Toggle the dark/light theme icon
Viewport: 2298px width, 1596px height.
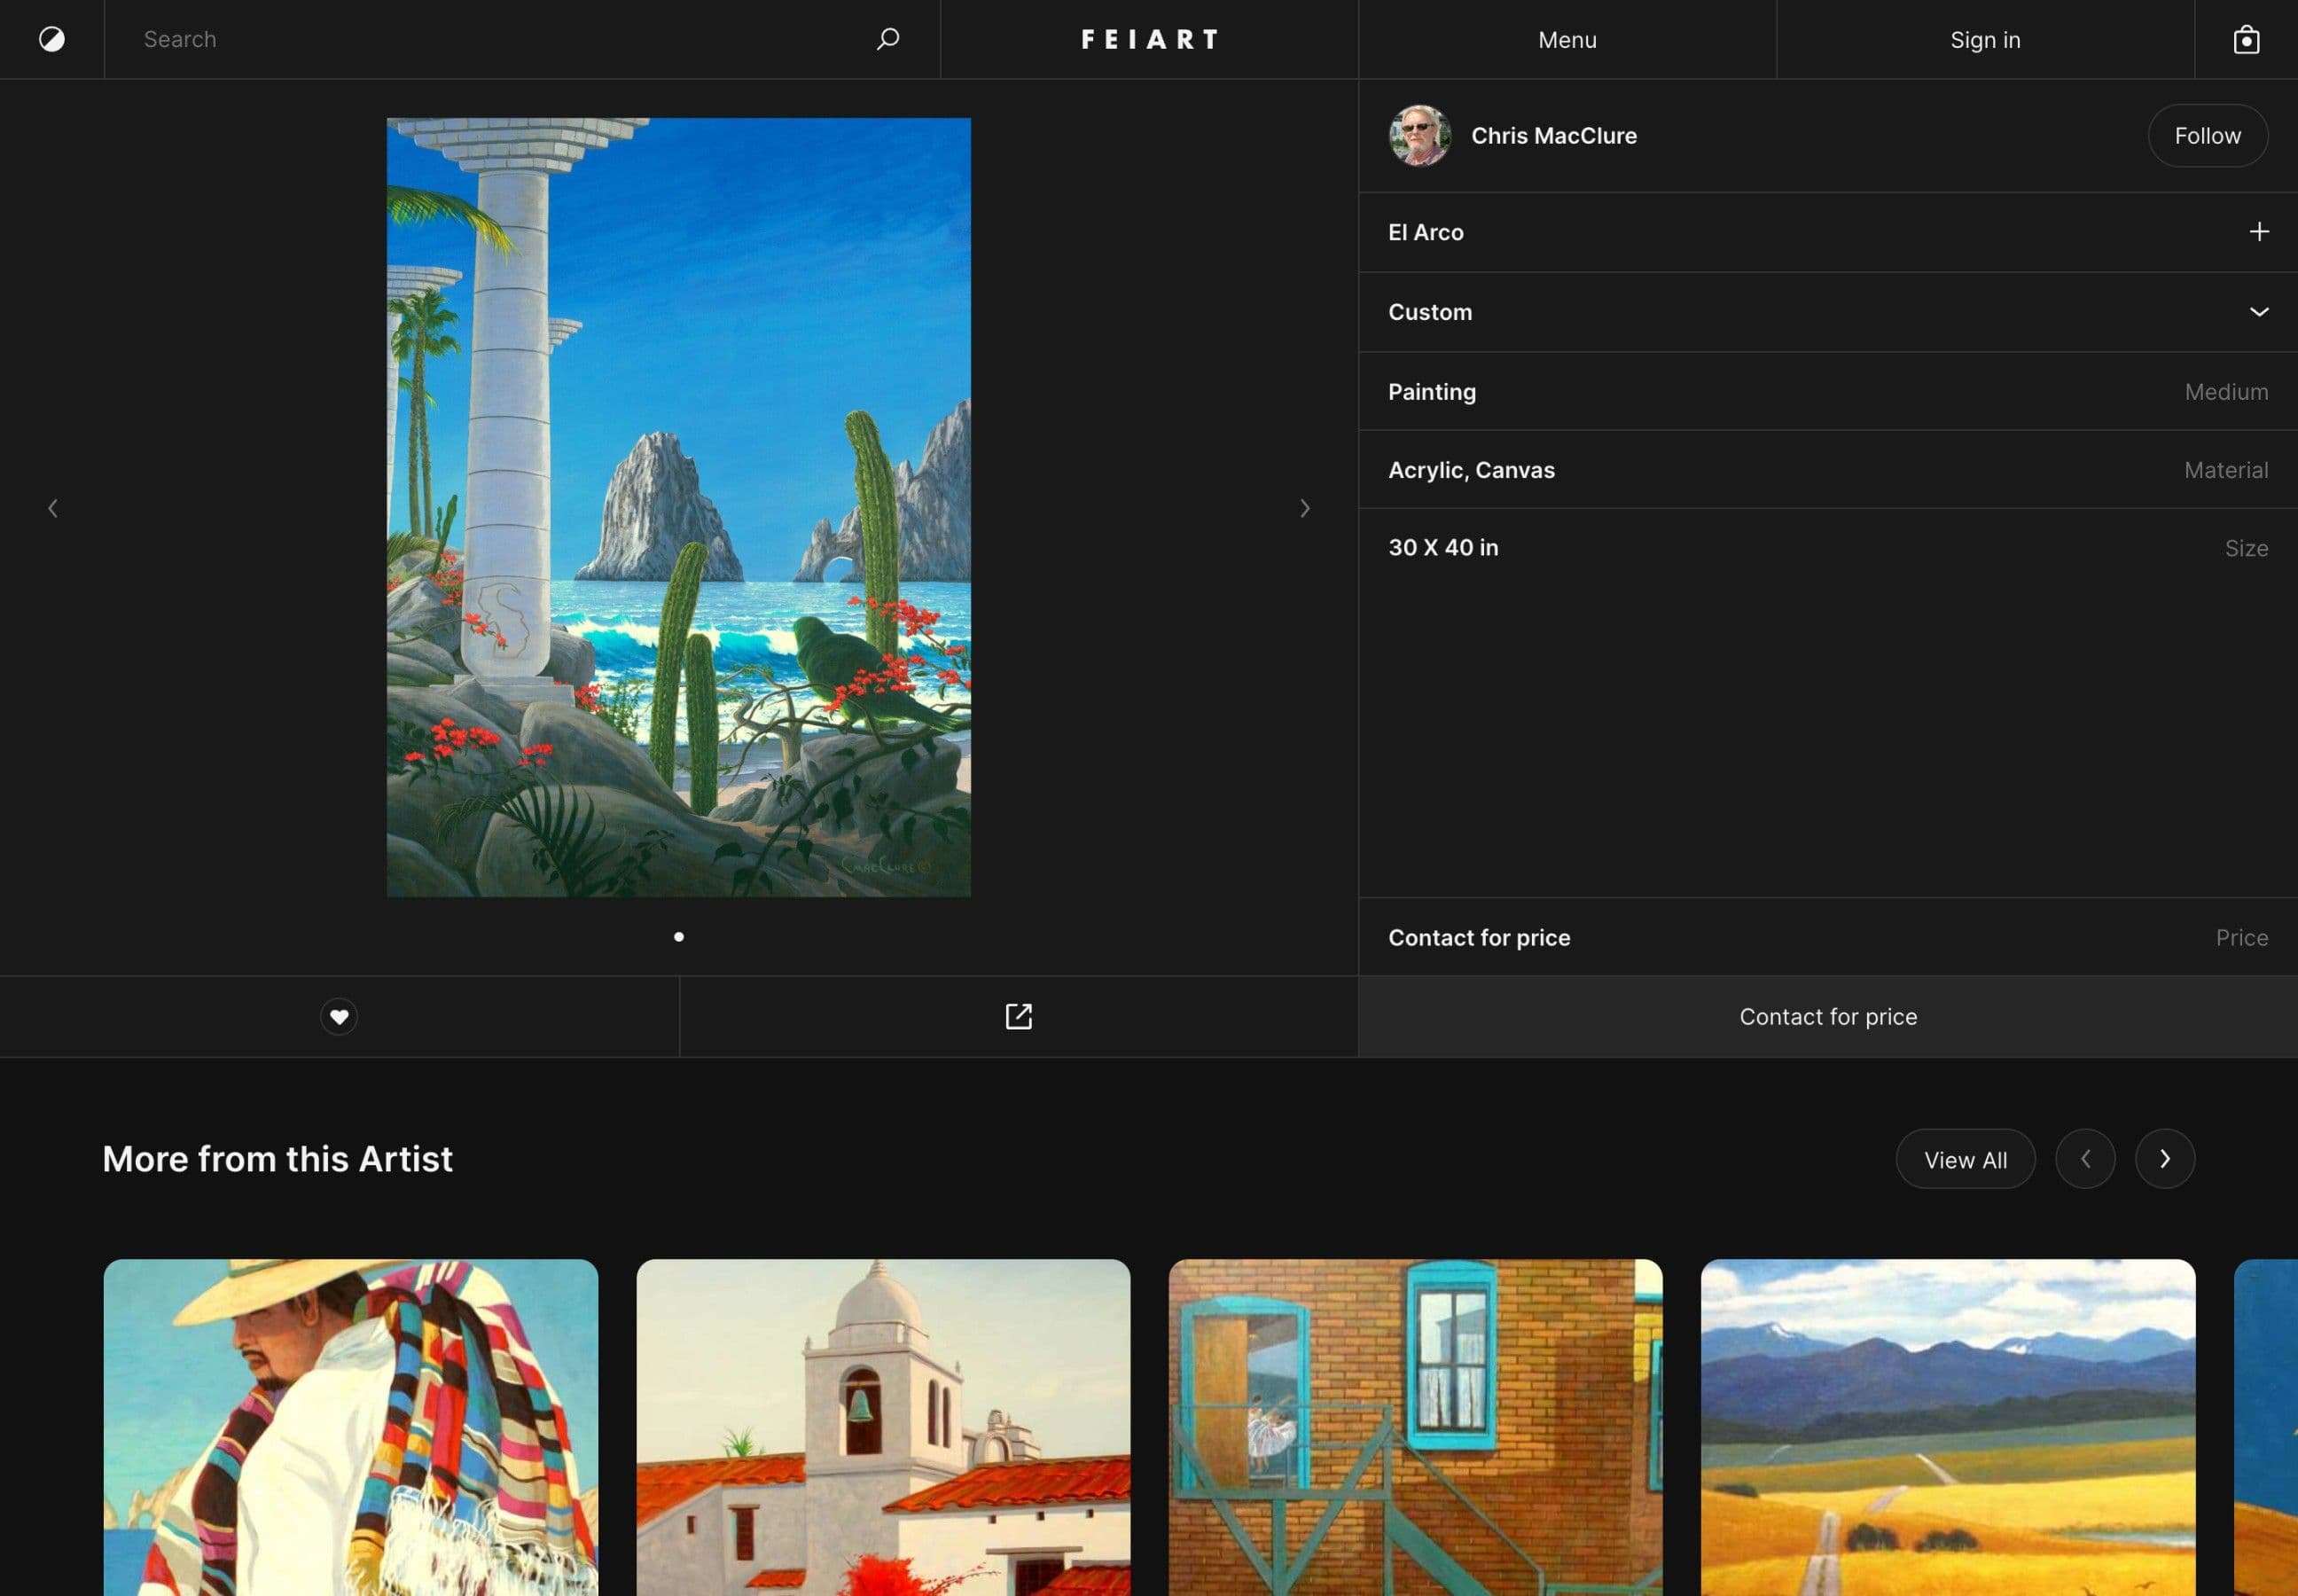(52, 39)
